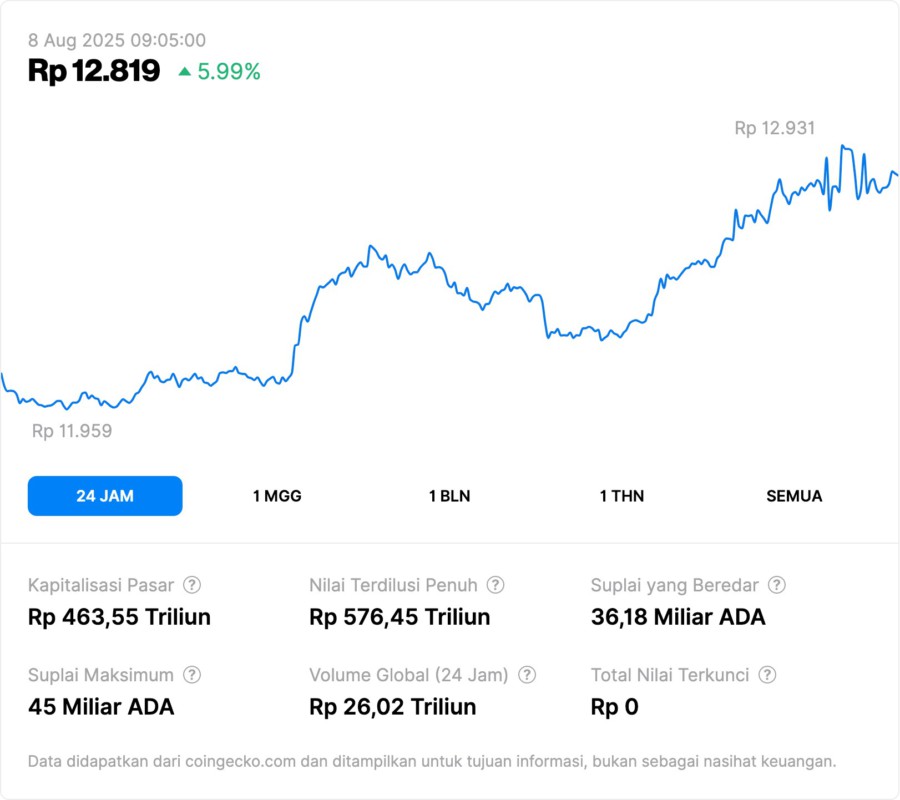This screenshot has height=800, width=900.
Task: Click the 8 Aug 2025 timestamp
Action: coord(117,40)
